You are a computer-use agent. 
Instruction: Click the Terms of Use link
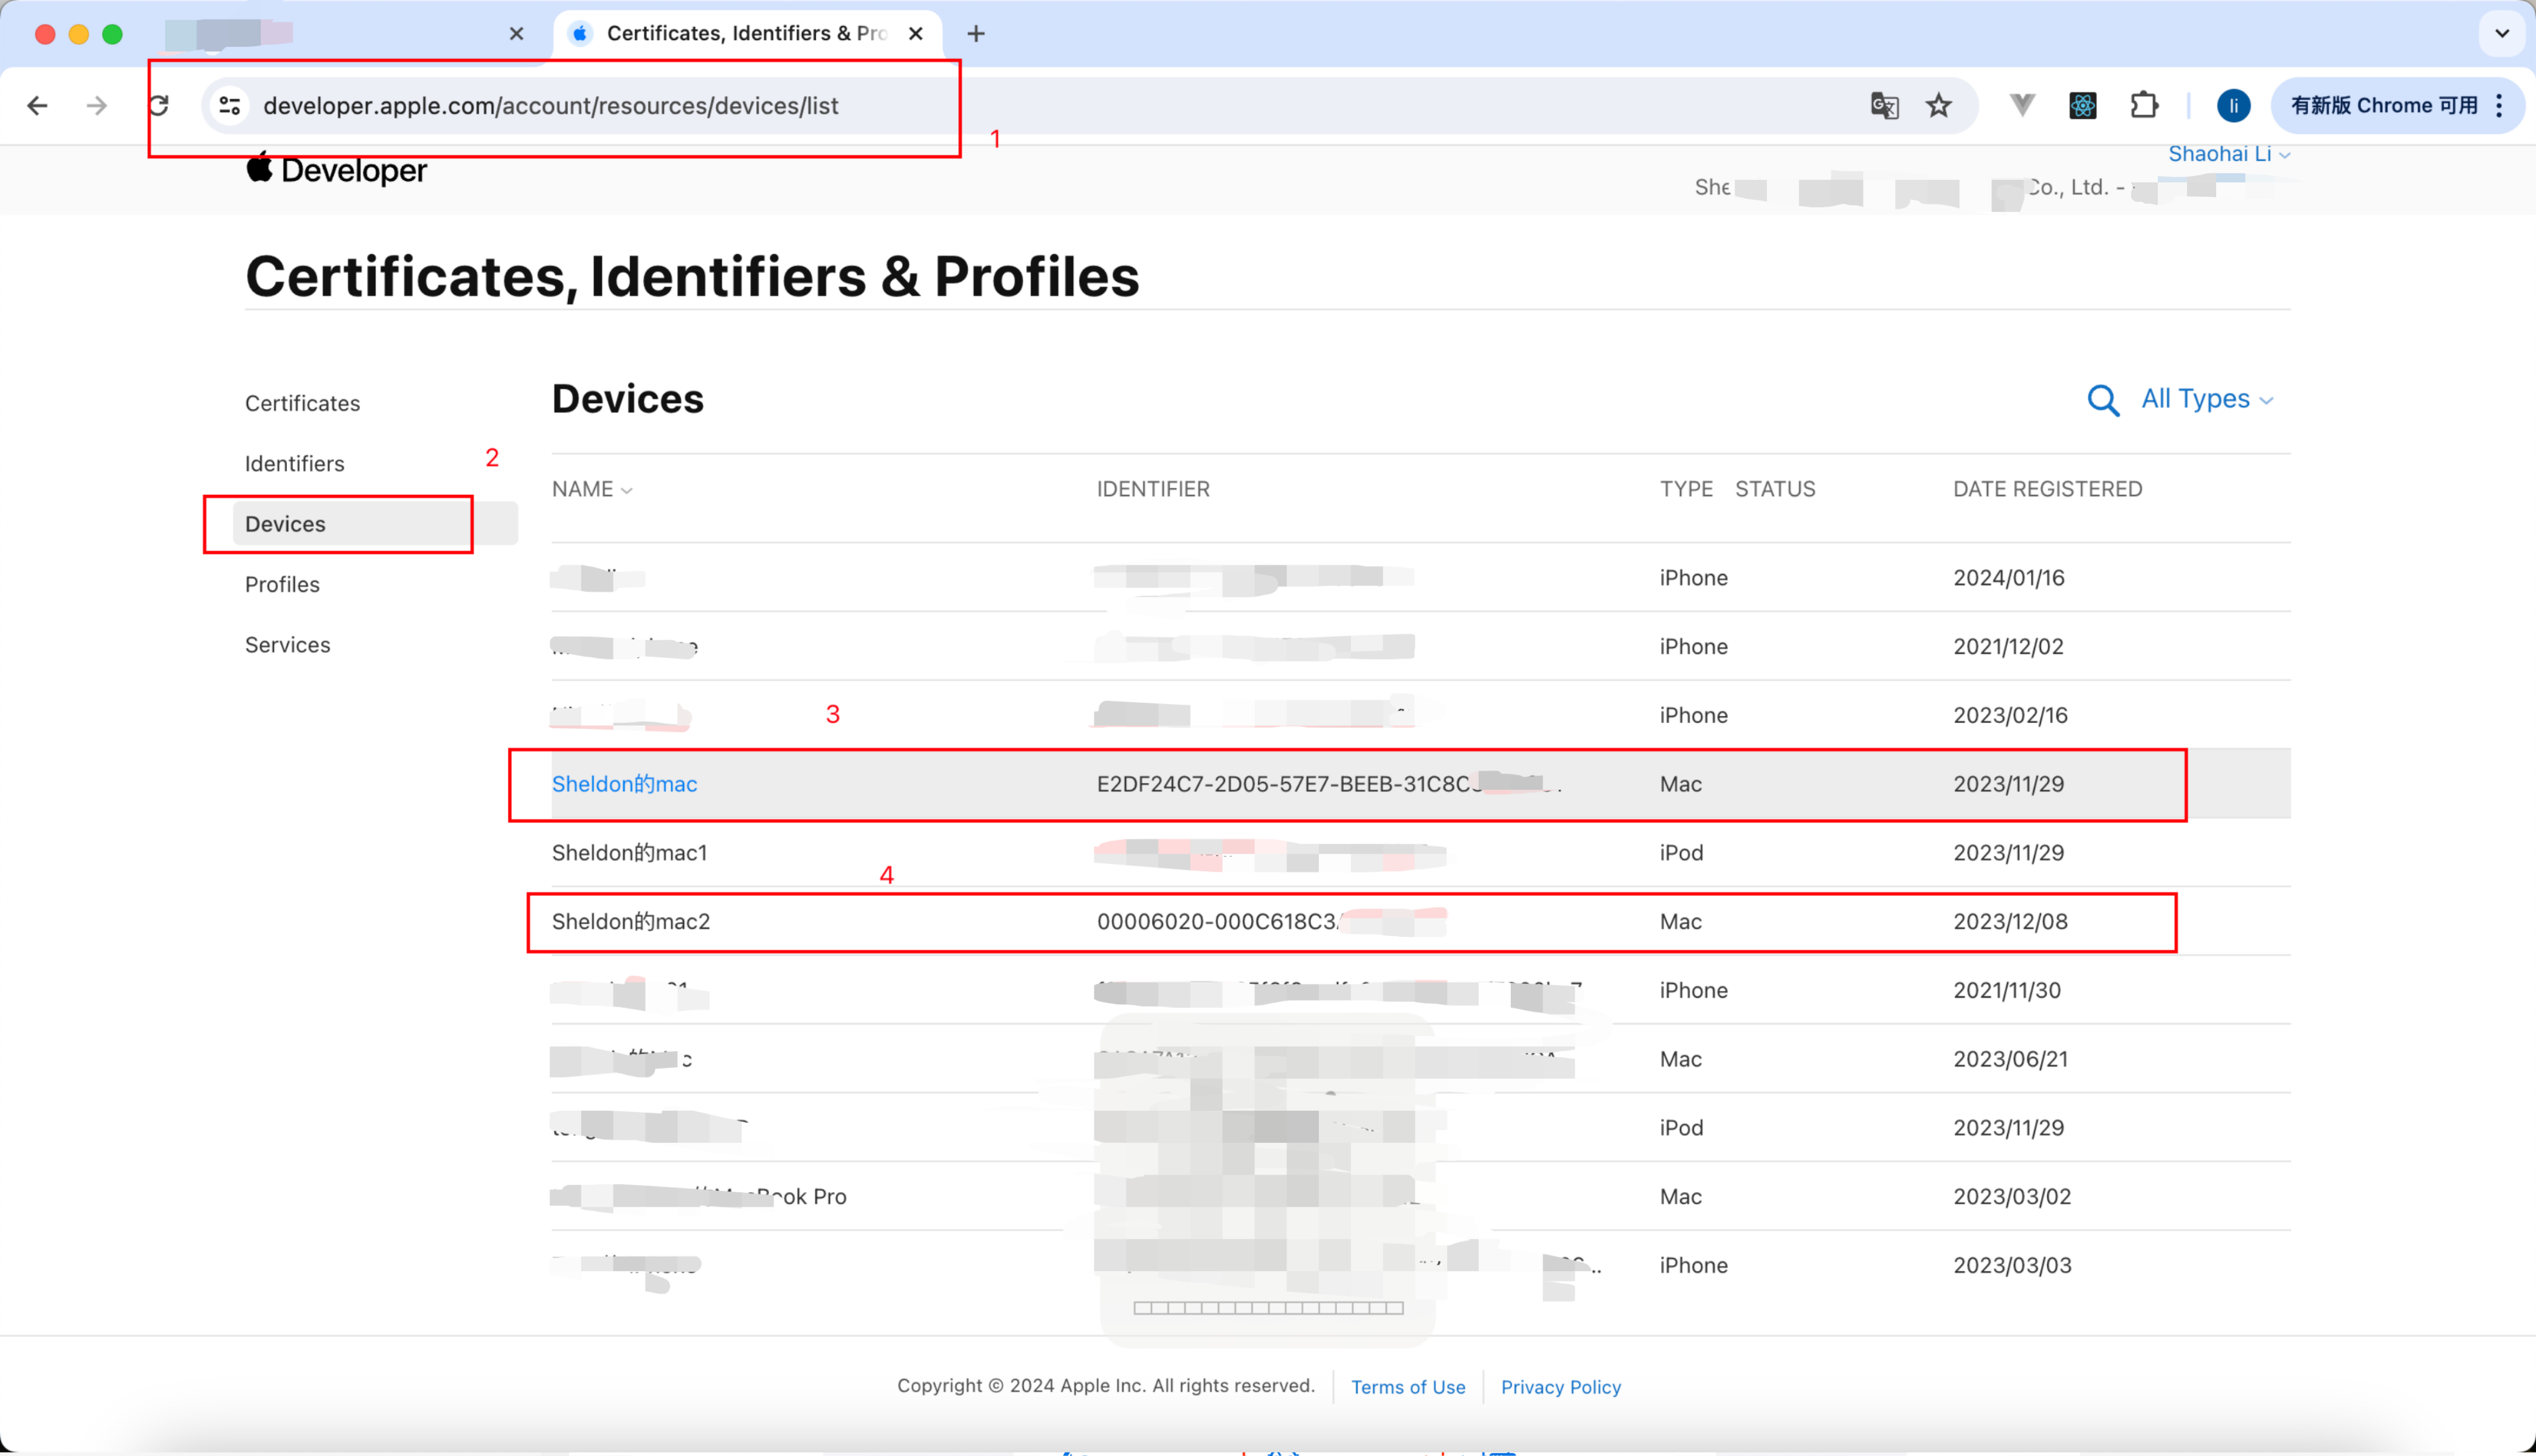point(1408,1385)
